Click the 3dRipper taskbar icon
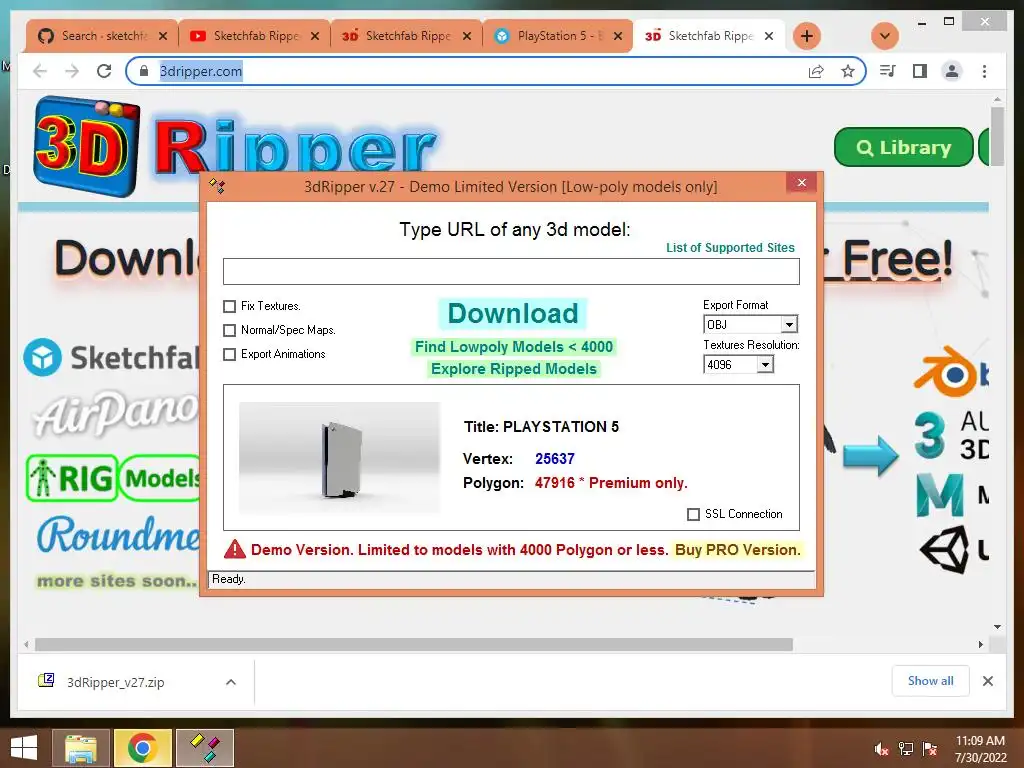This screenshot has width=1024, height=768. click(x=204, y=748)
